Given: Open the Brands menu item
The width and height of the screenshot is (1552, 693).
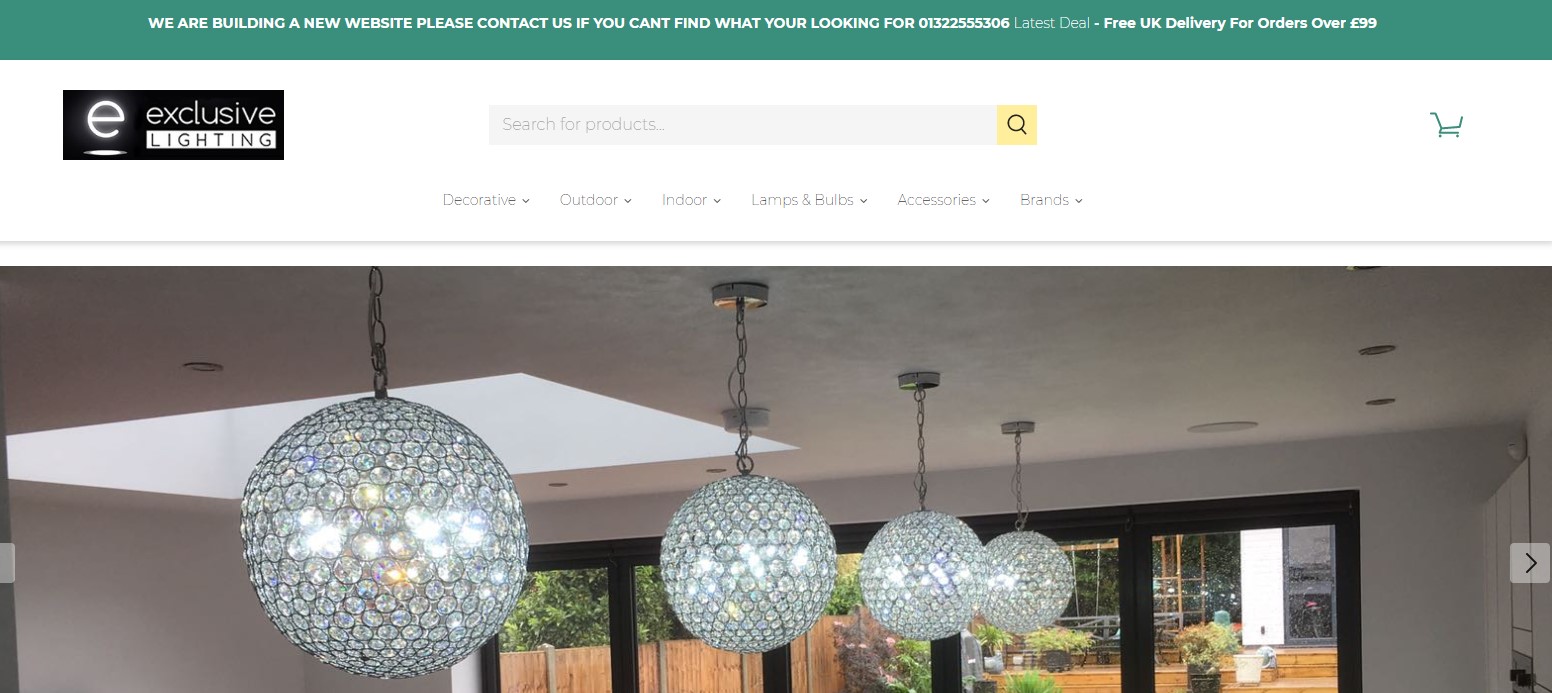Looking at the screenshot, I should tap(1044, 200).
